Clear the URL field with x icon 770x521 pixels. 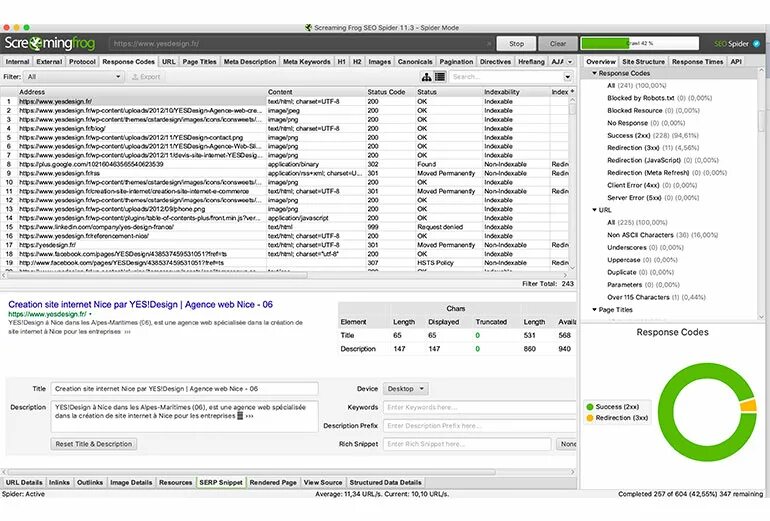tap(489, 44)
